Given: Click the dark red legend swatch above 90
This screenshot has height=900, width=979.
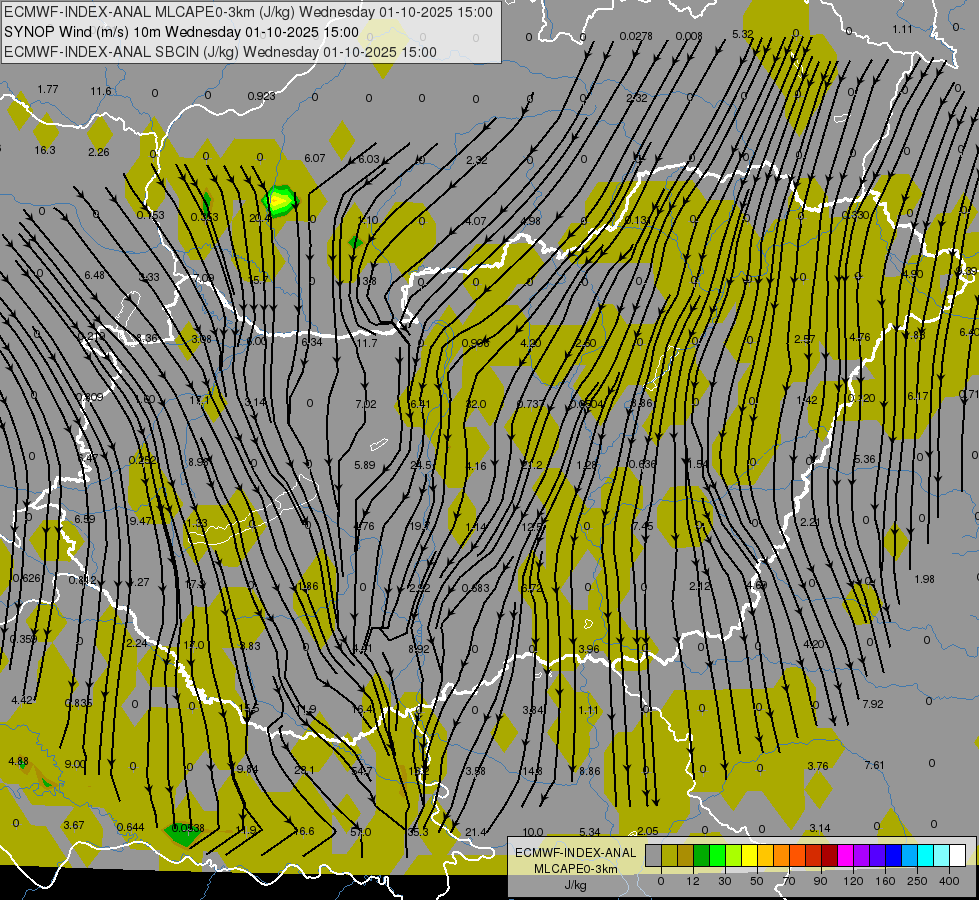Looking at the screenshot, I should (x=829, y=855).
